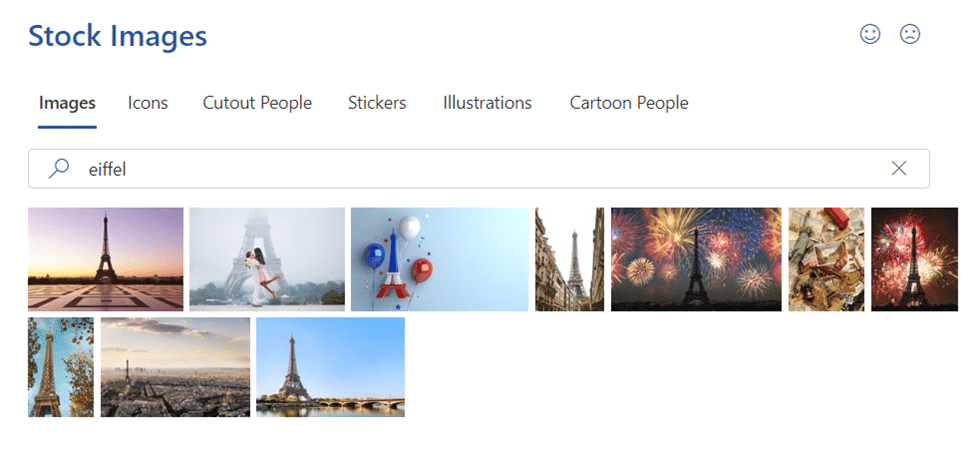The image size is (975, 463).
Task: Click the happy smiley feedback icon
Action: coord(870,34)
